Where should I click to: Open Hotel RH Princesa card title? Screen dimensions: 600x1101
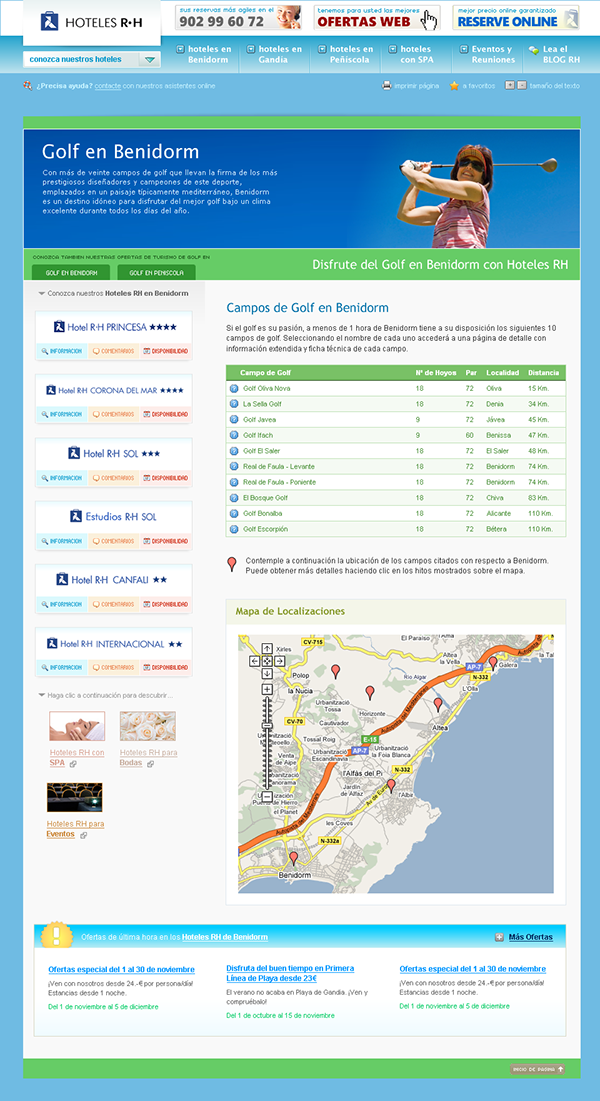(115, 327)
